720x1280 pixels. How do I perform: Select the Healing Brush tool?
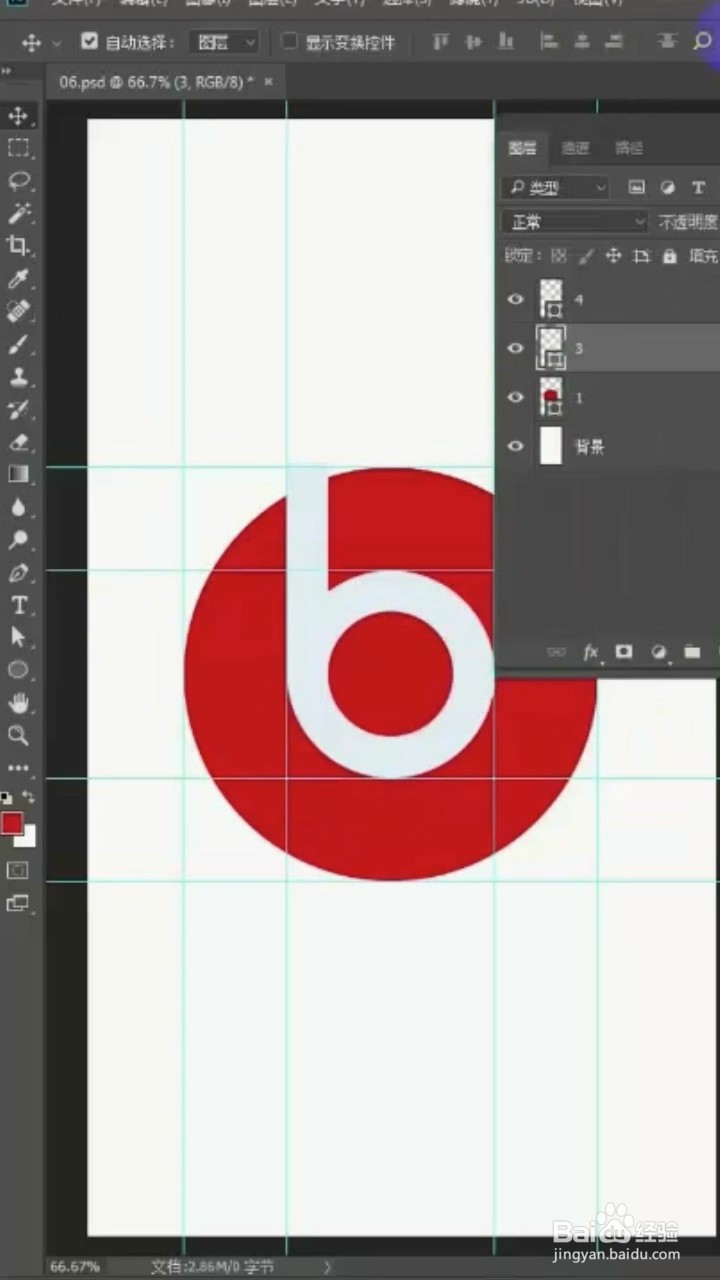pos(18,312)
